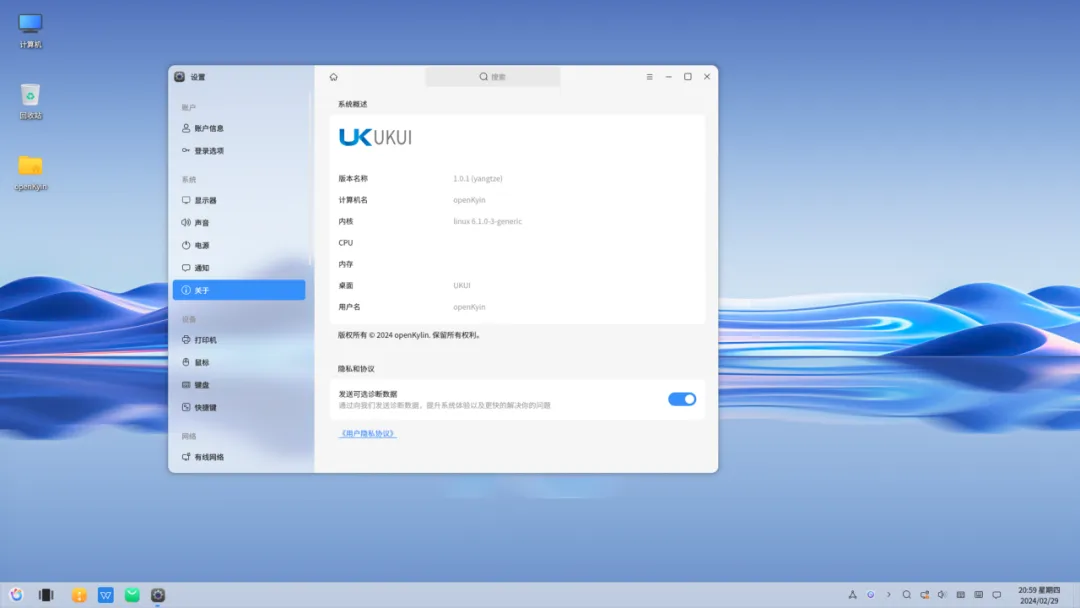
Task: Open the notification bubble tray icon
Action: click(x=997, y=595)
